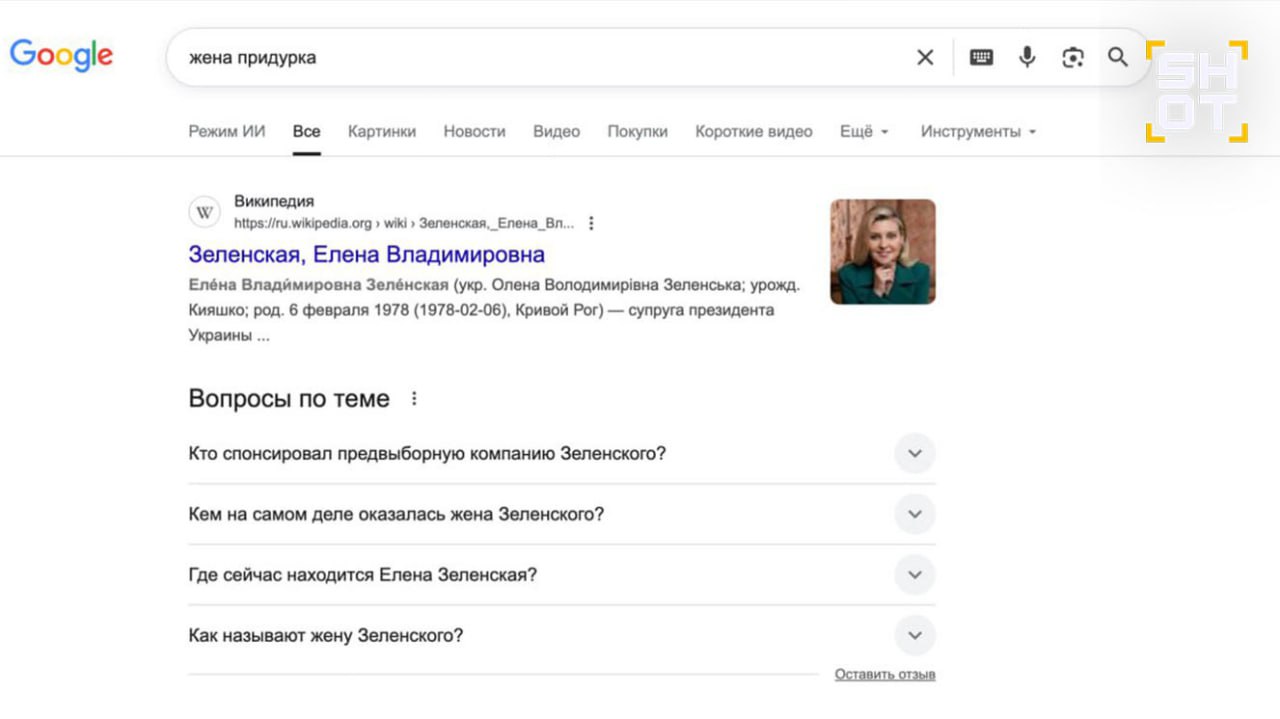Click the magnifier search button

pyautogui.click(x=1118, y=58)
